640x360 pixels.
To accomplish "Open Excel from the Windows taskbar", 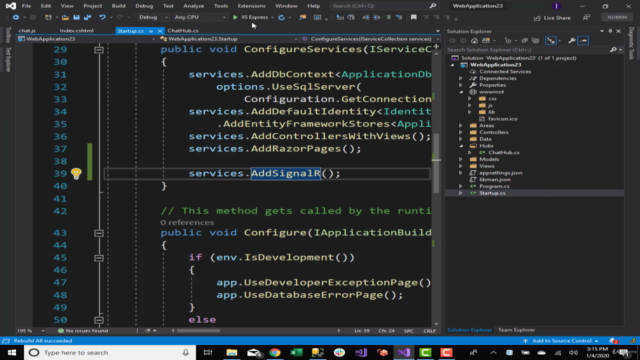I will click(296, 352).
